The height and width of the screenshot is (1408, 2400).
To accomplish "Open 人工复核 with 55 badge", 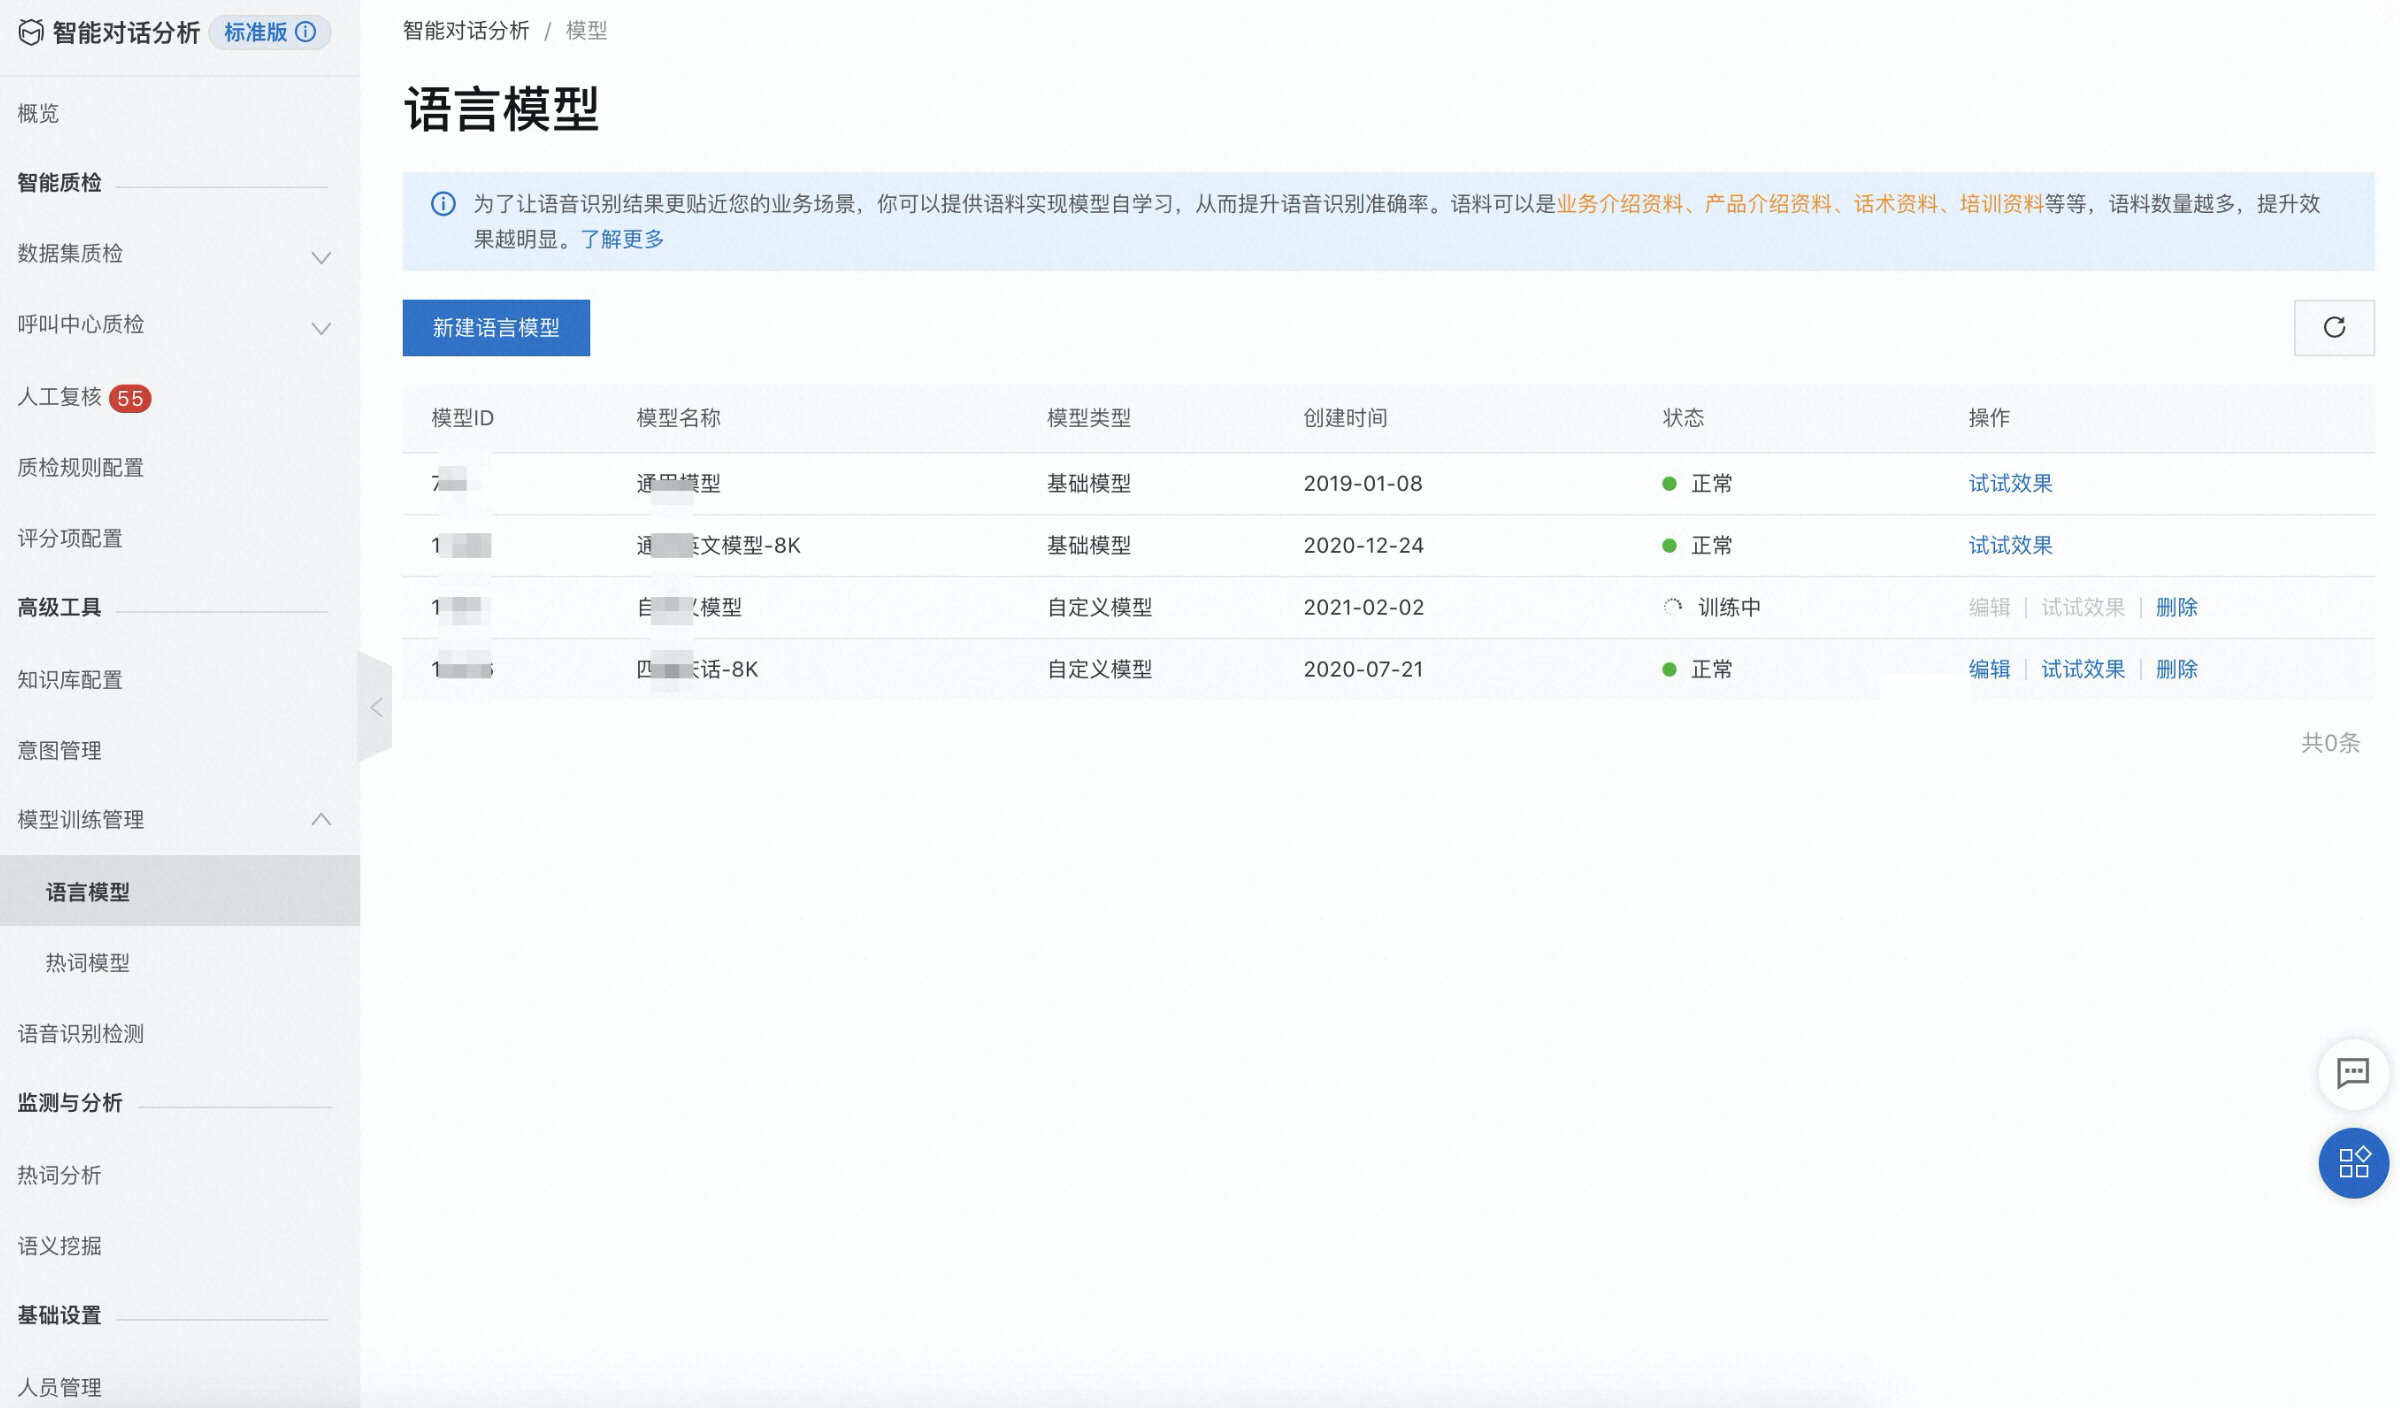I will [x=84, y=397].
